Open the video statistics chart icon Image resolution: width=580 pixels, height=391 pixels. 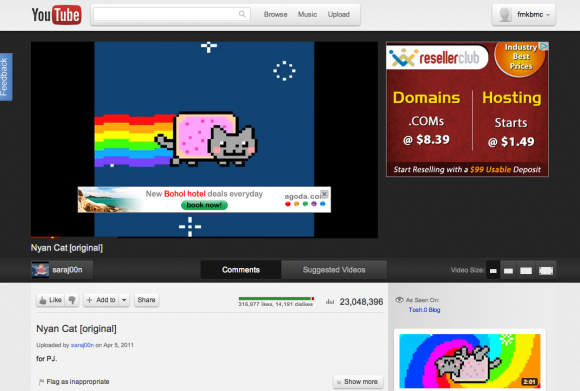coord(330,302)
